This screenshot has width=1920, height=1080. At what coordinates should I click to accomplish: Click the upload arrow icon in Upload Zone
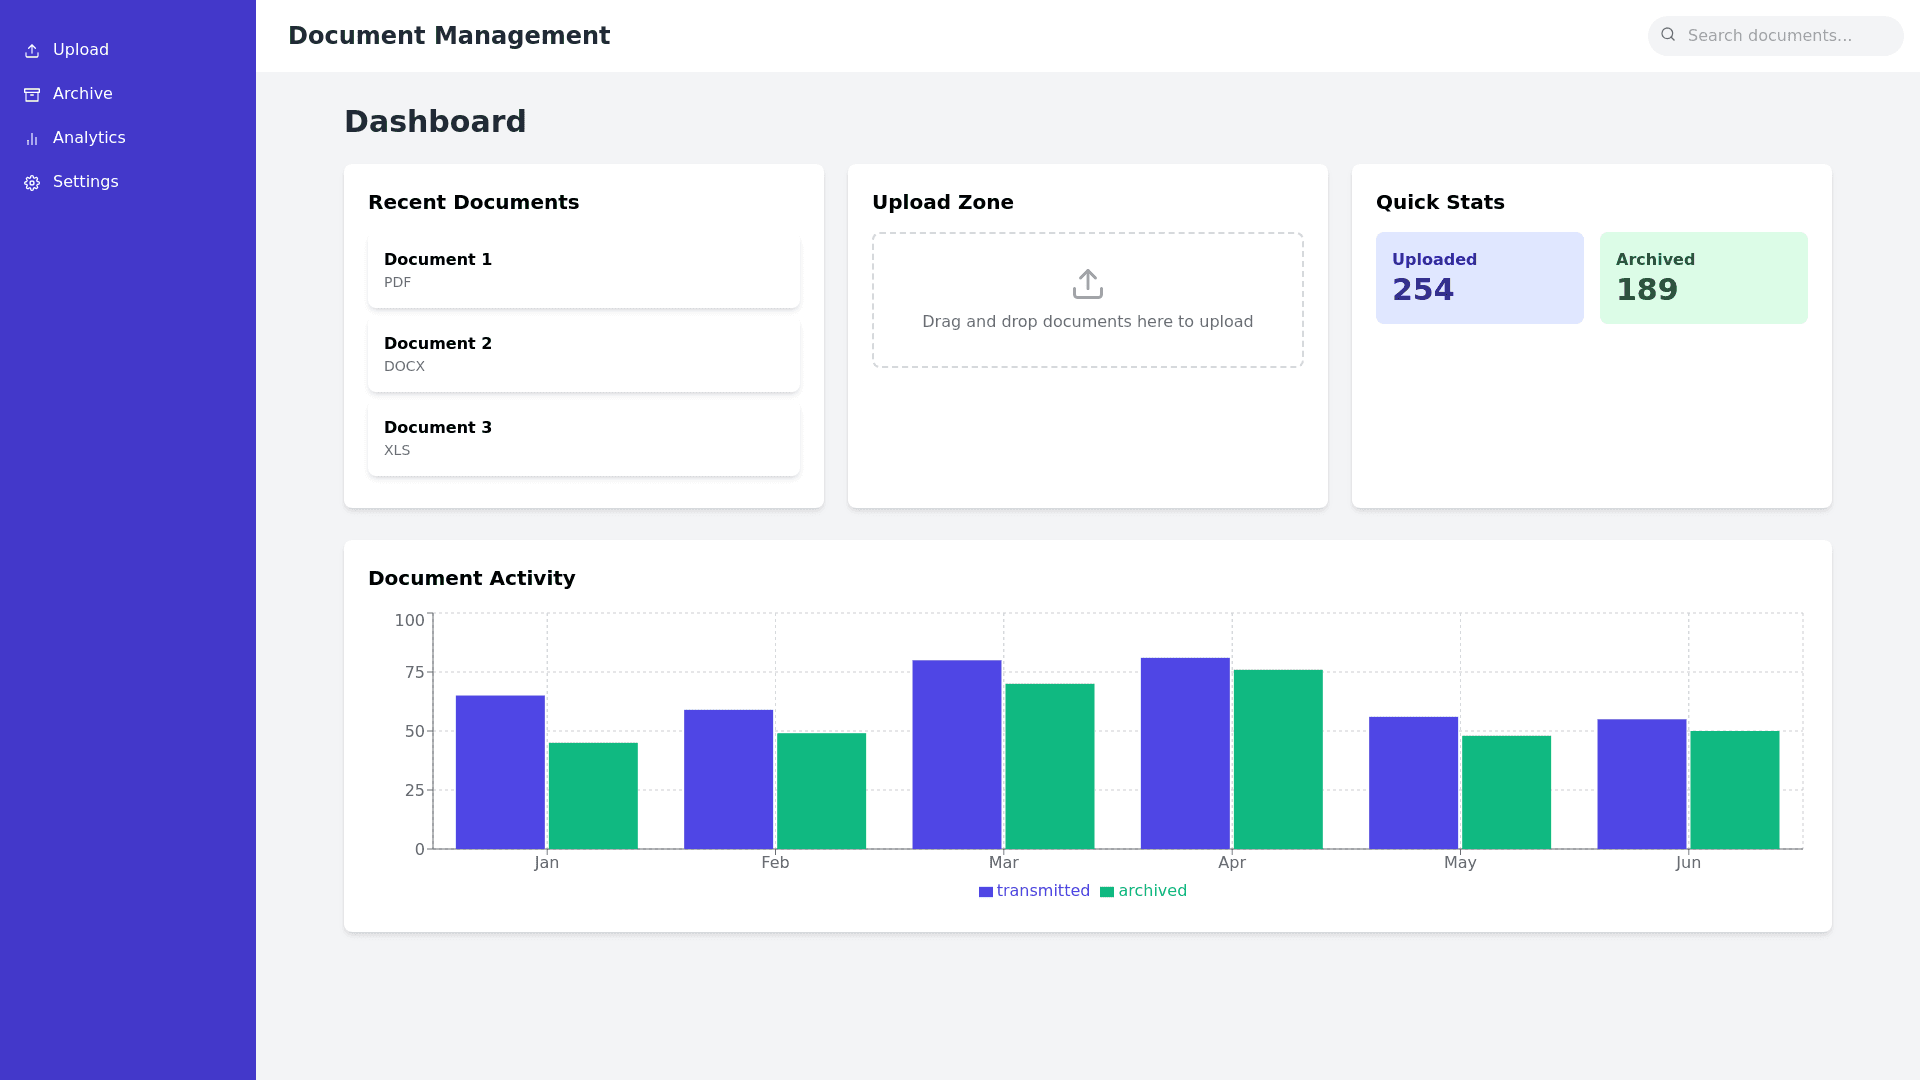(1087, 284)
